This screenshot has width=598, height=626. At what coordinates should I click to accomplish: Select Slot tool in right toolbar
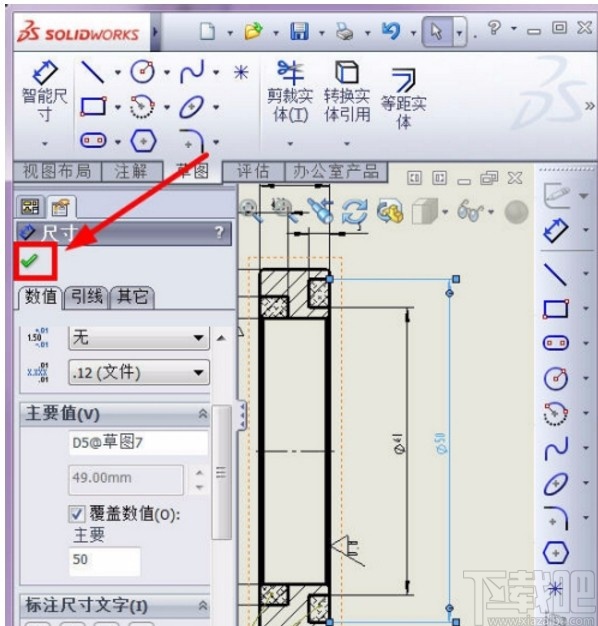556,343
